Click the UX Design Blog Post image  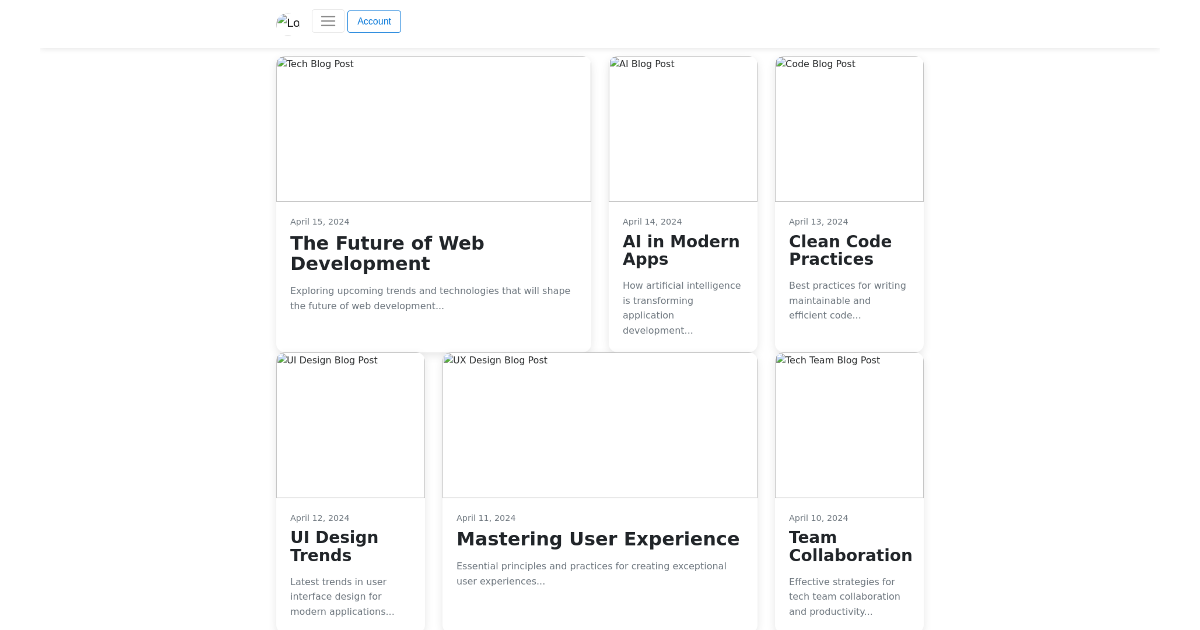coord(599,425)
